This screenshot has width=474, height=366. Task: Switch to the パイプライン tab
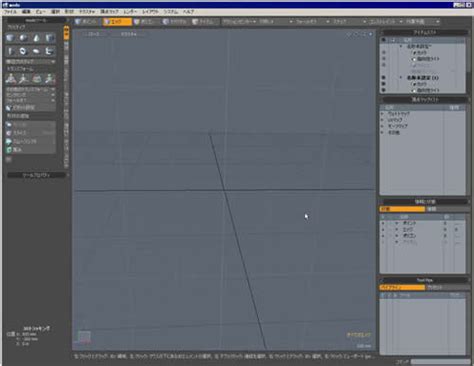tap(402, 287)
